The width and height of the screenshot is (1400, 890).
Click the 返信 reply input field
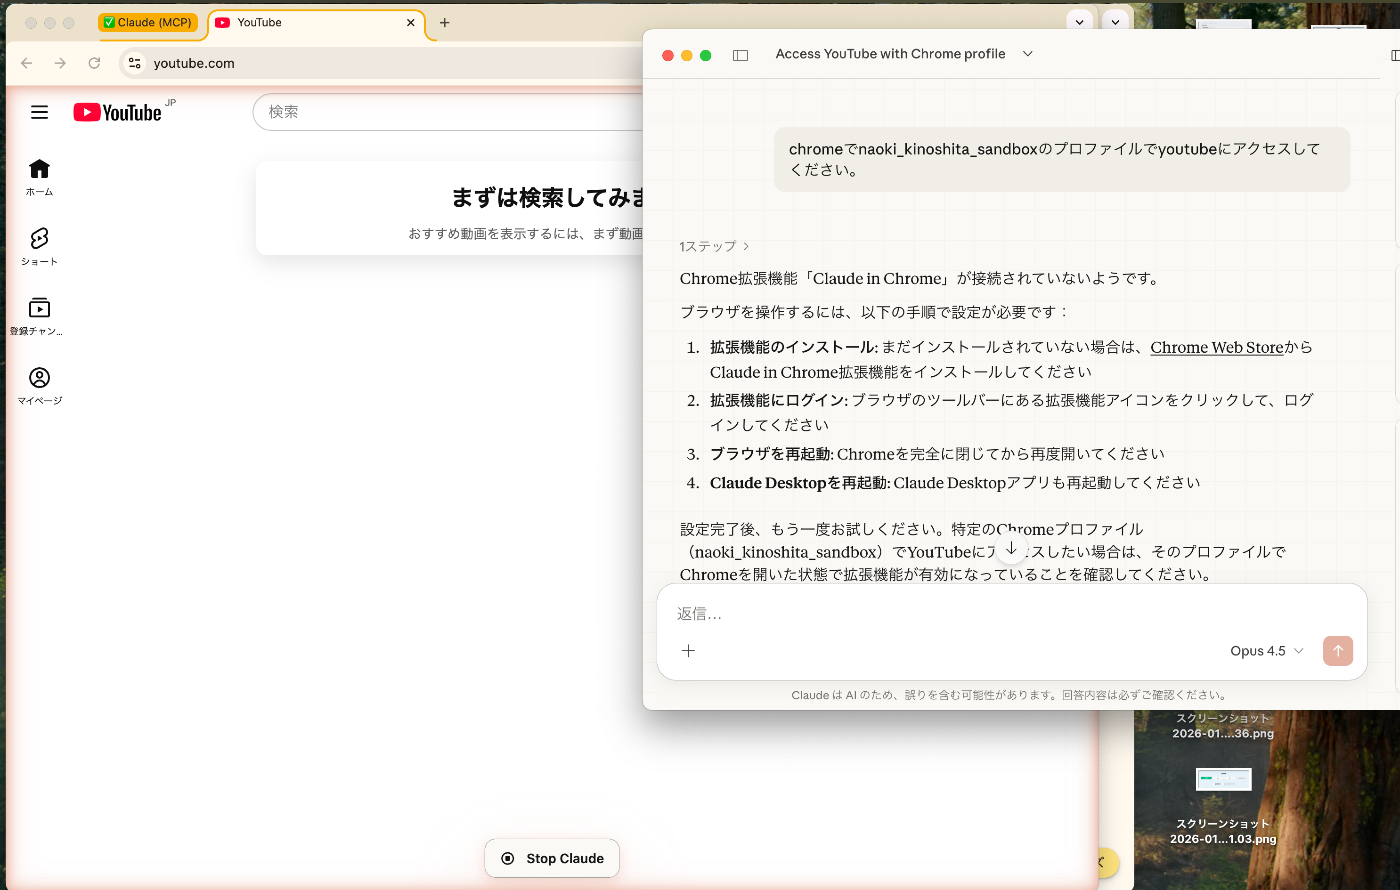click(1011, 613)
